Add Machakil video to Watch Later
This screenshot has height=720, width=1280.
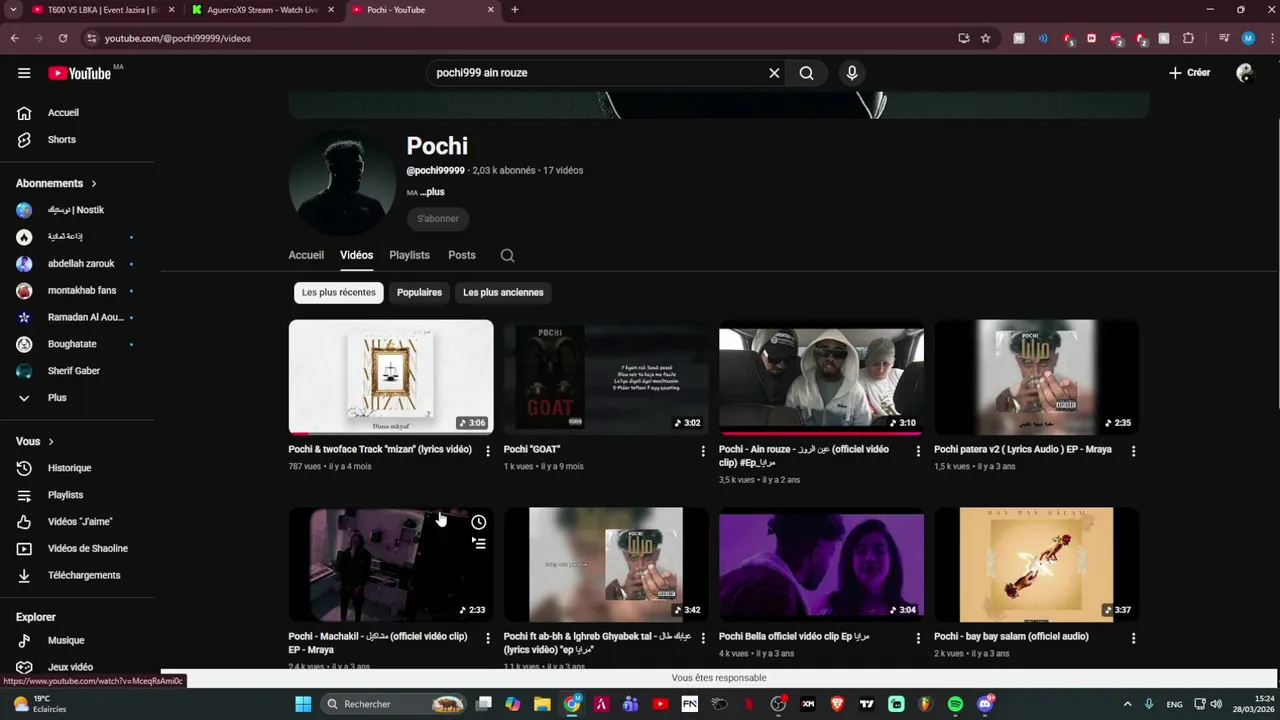tap(479, 522)
